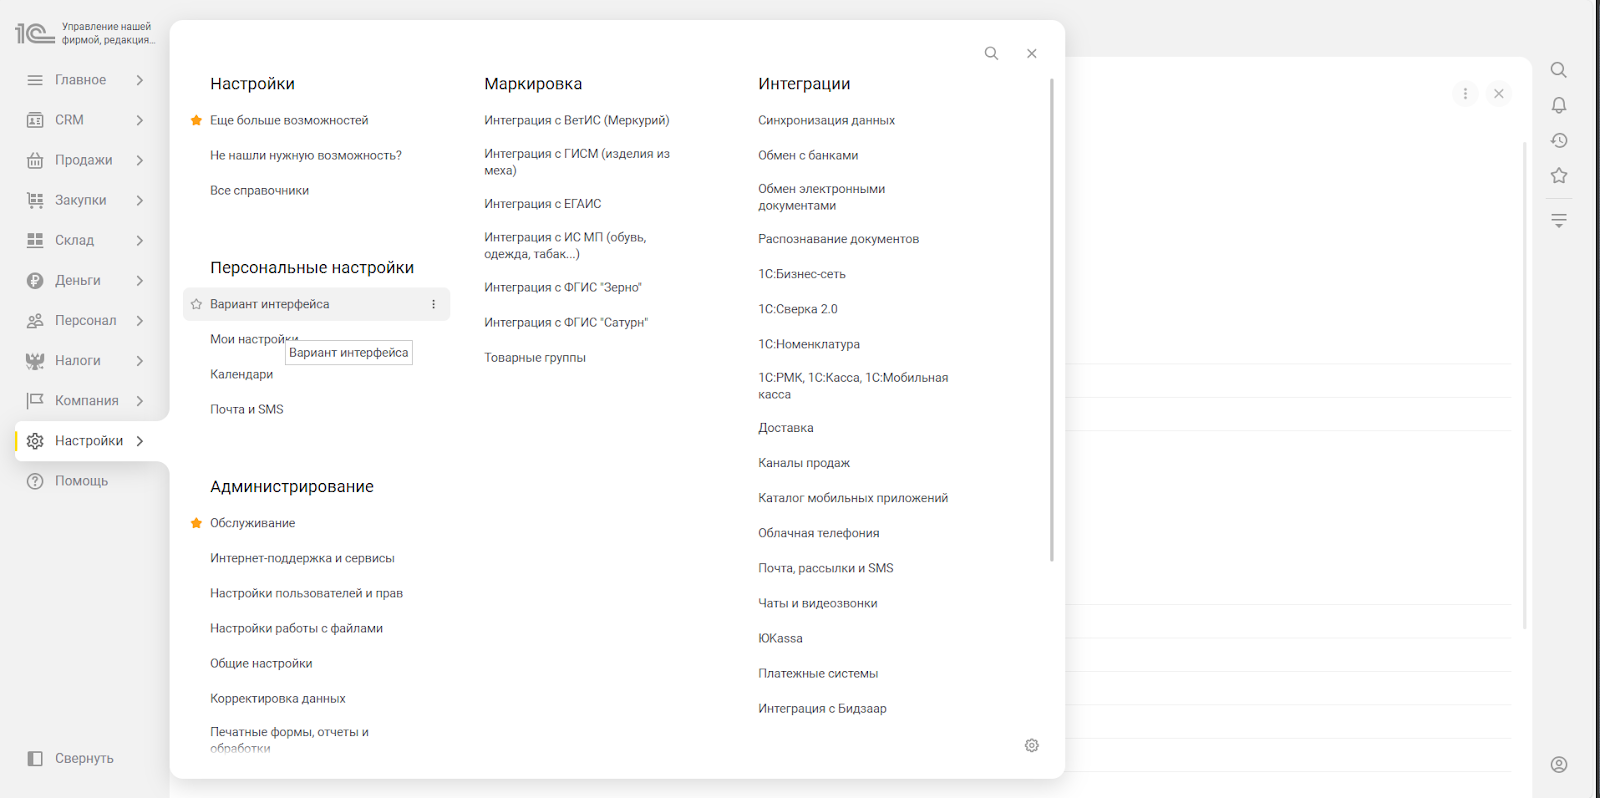
Task: Open the favorites star in right sidebar
Action: [1558, 176]
